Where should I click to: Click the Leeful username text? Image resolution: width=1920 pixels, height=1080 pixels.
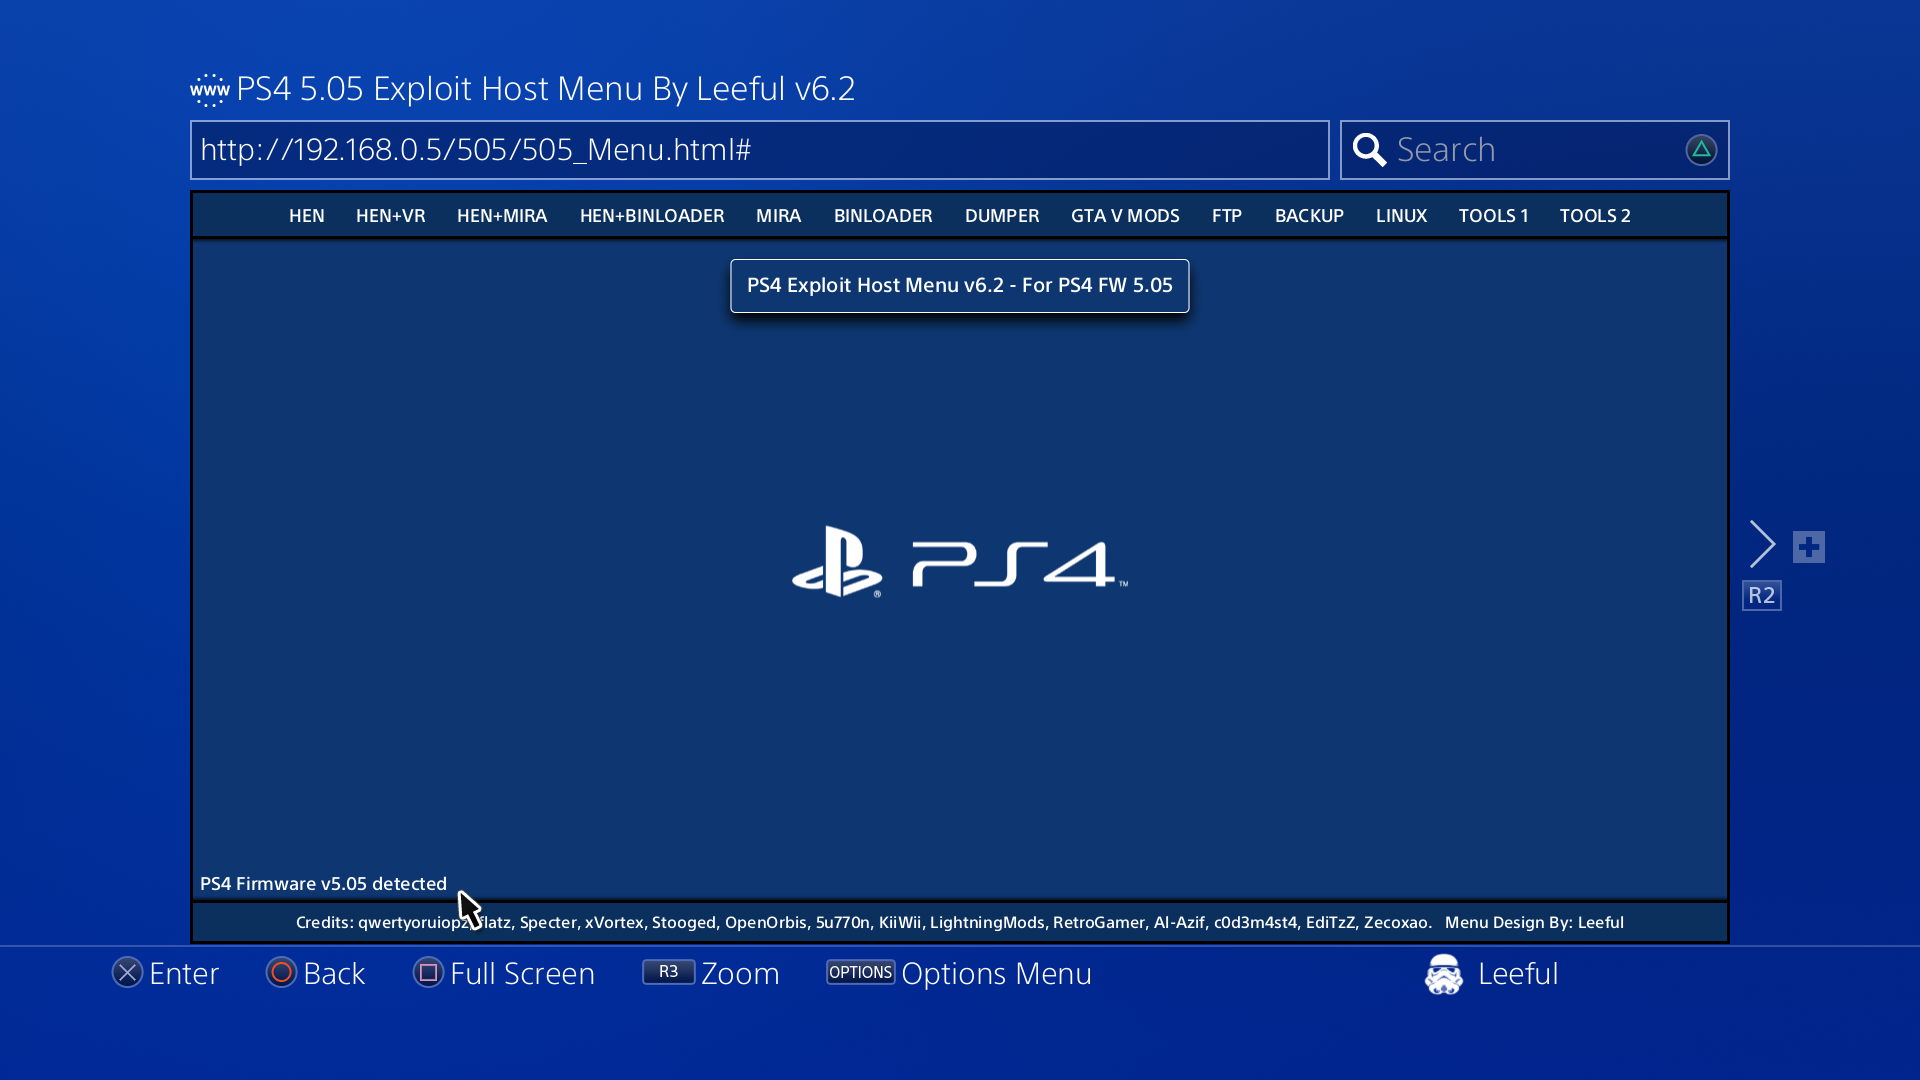[1518, 973]
